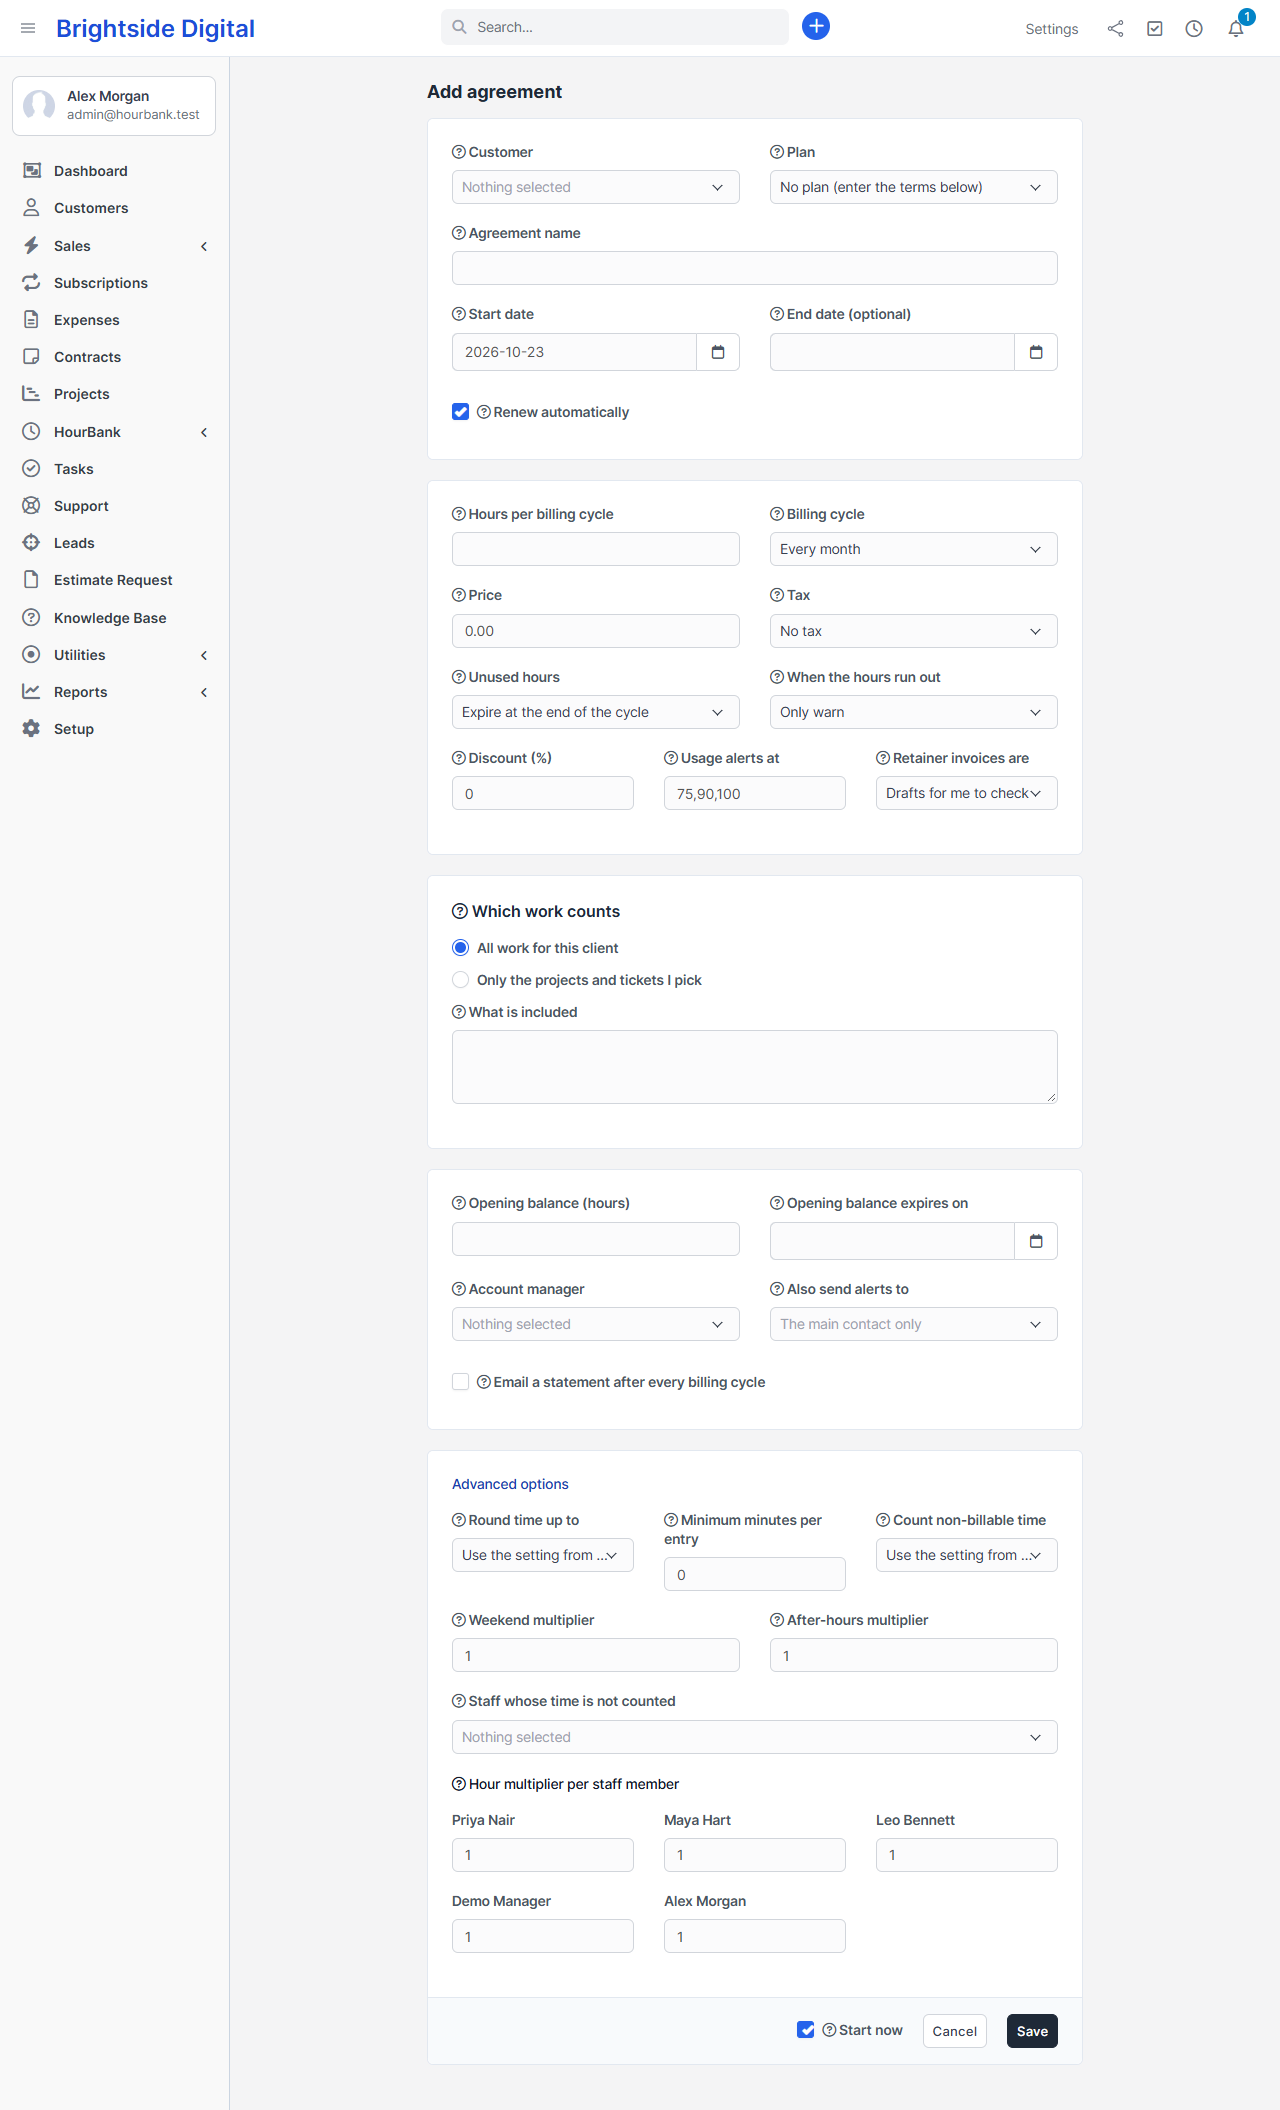Open the to-do checklist icon
This screenshot has width=1280, height=2110.
tap(1155, 29)
